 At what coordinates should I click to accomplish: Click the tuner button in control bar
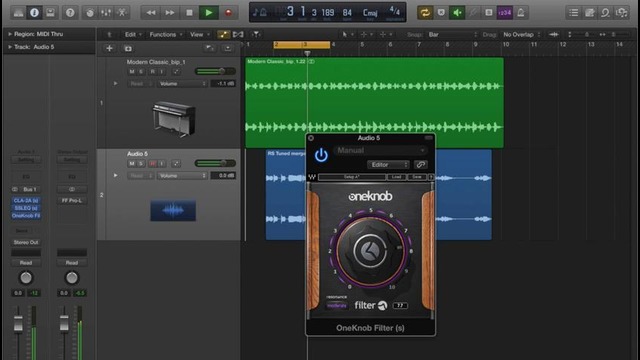click(x=473, y=13)
